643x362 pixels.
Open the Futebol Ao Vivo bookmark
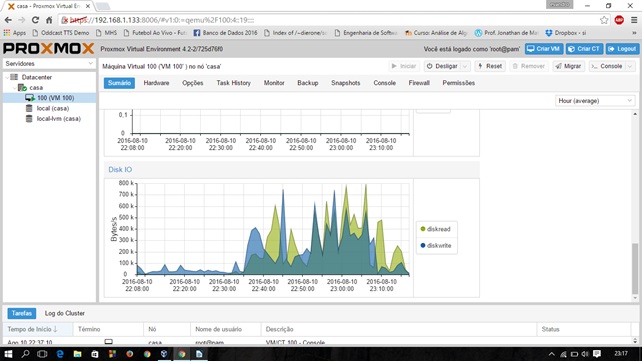tap(155, 33)
